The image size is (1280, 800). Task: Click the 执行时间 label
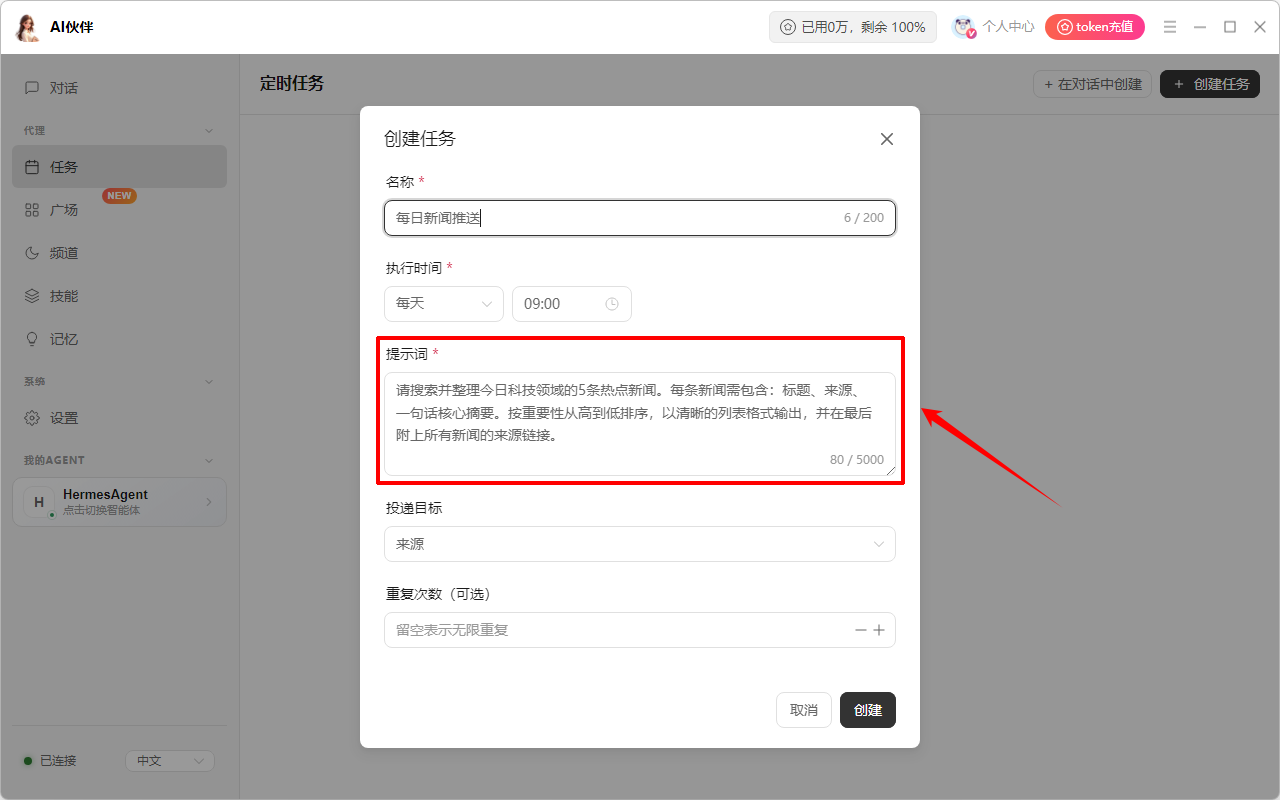pos(414,268)
